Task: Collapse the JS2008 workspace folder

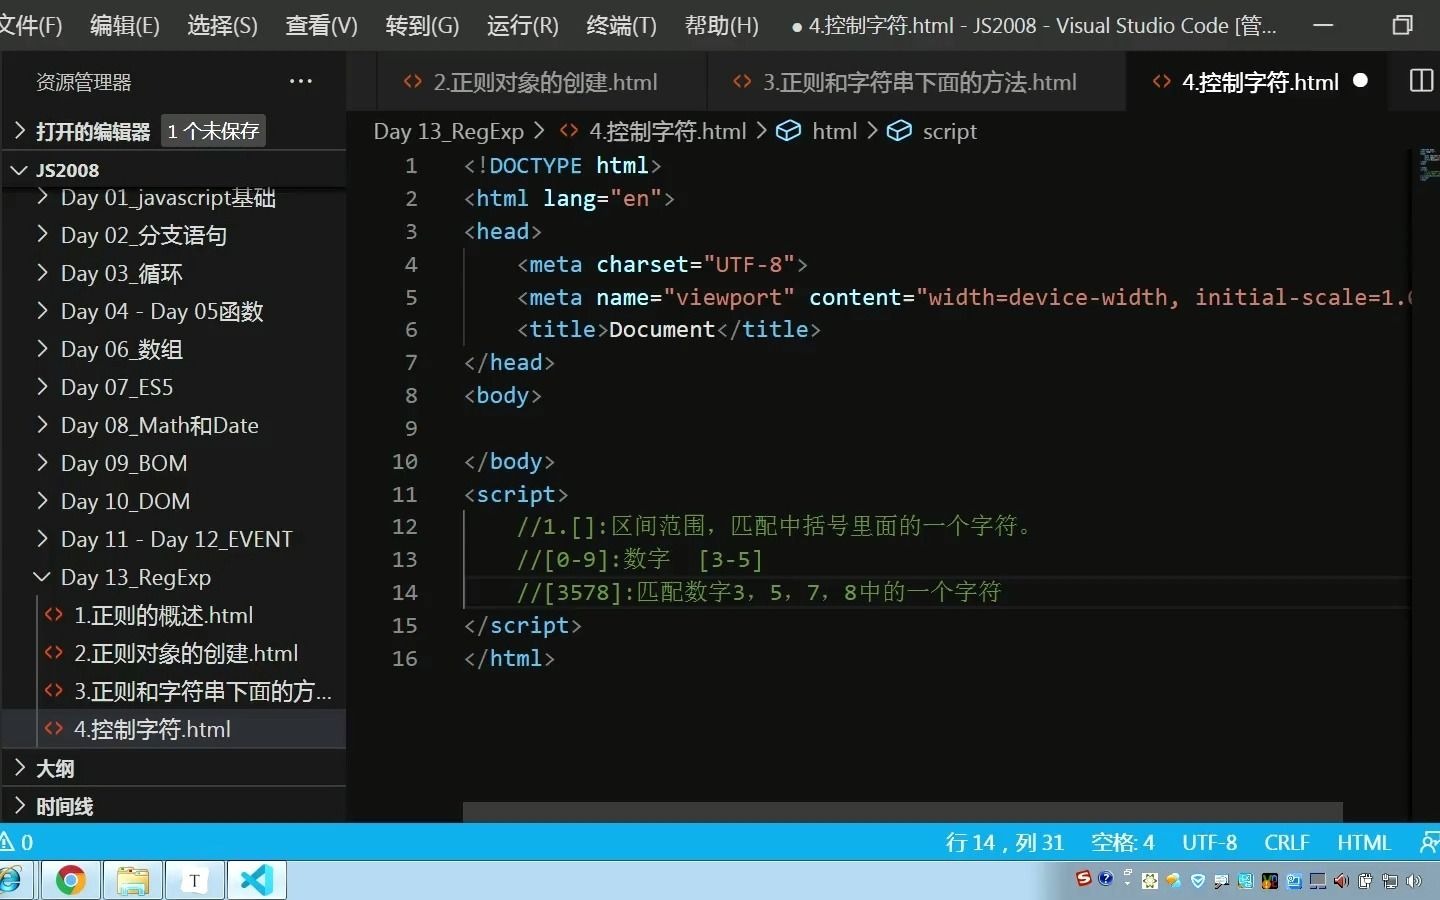Action: click(x=18, y=170)
